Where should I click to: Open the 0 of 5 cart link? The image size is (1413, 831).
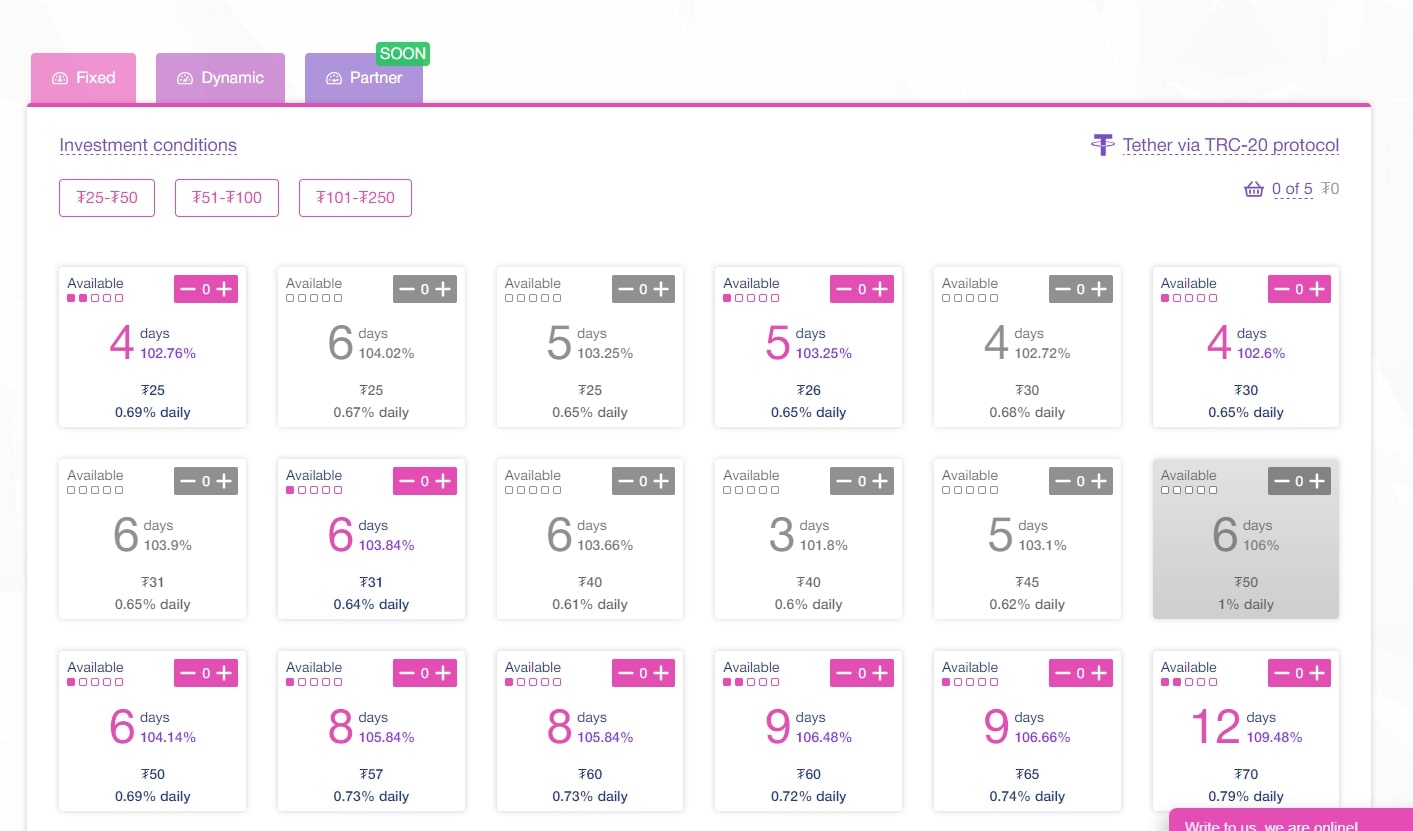(x=1292, y=189)
